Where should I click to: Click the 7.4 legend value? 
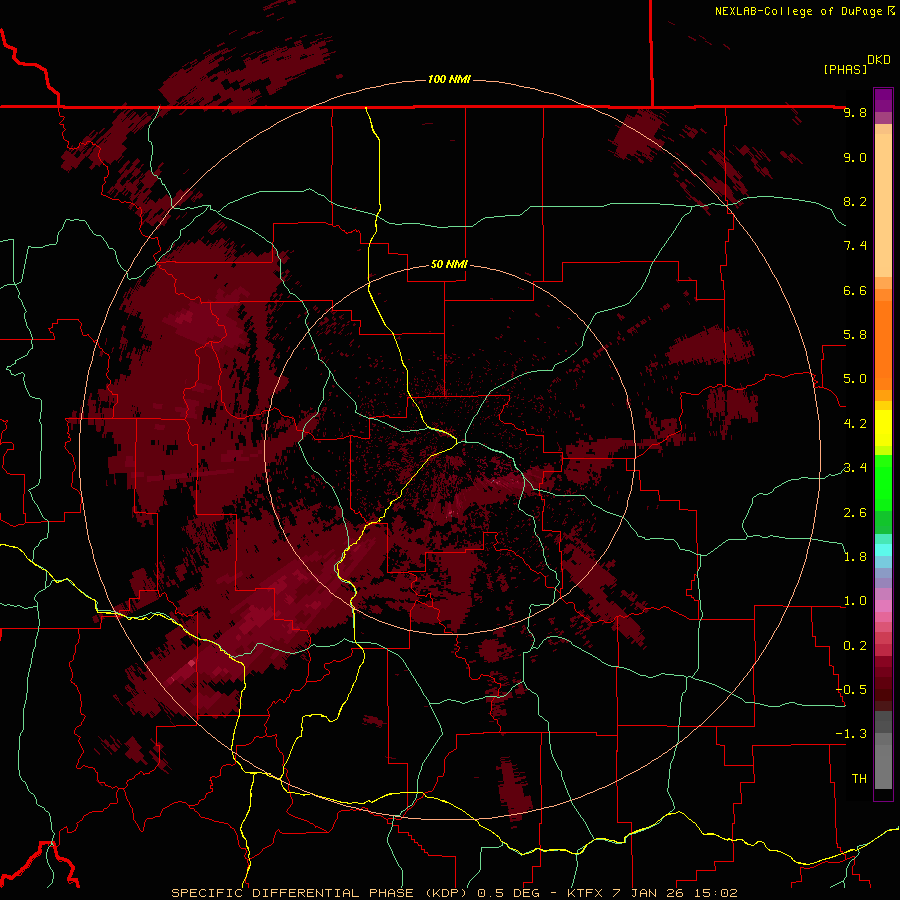855,246
